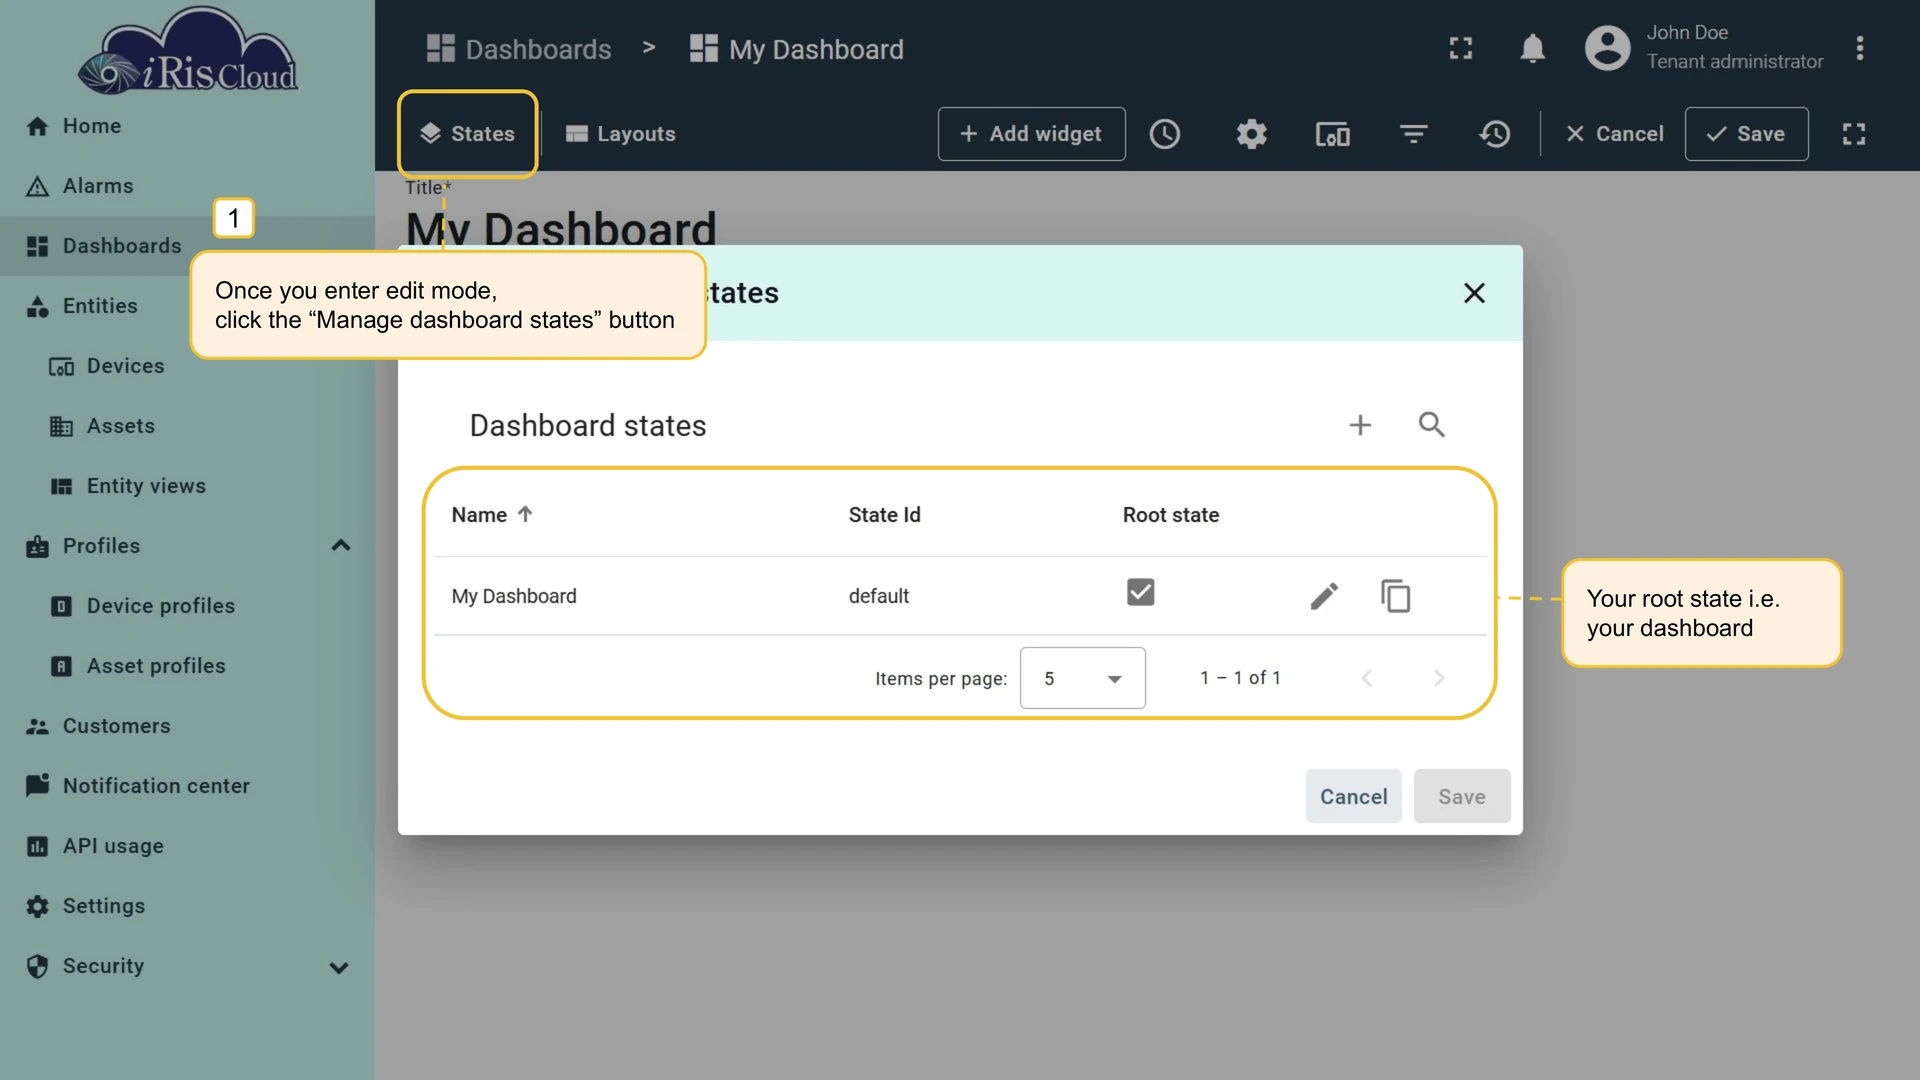Open entity aliases icon in toolbar
Screen dimensions: 1920x1080
pos(1332,134)
